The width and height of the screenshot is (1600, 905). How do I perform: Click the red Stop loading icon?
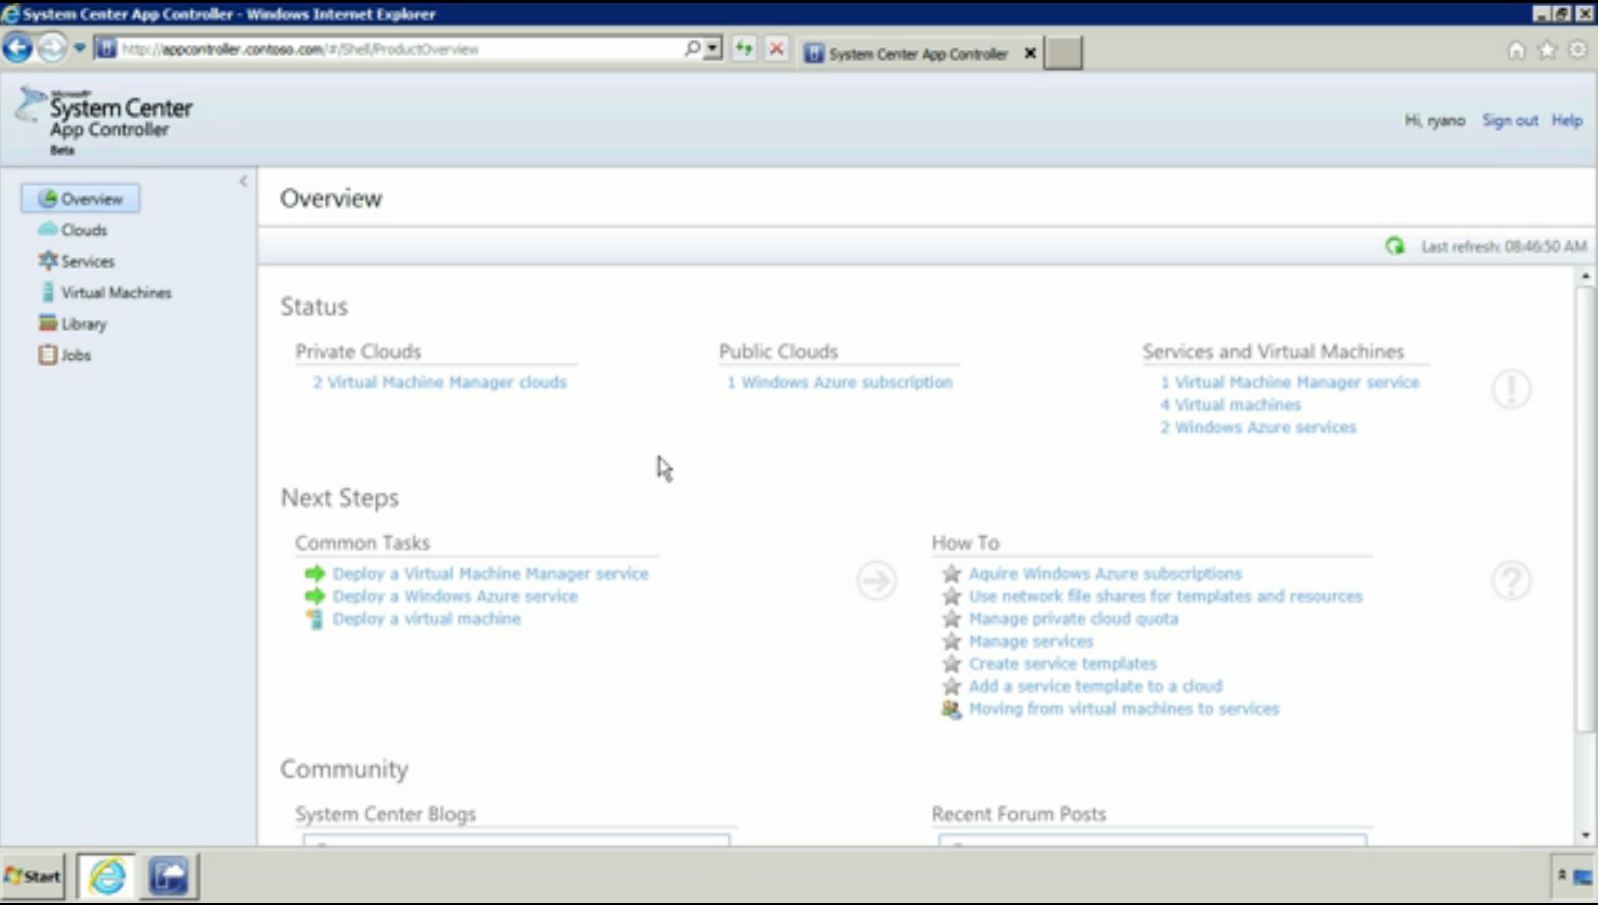click(x=775, y=48)
